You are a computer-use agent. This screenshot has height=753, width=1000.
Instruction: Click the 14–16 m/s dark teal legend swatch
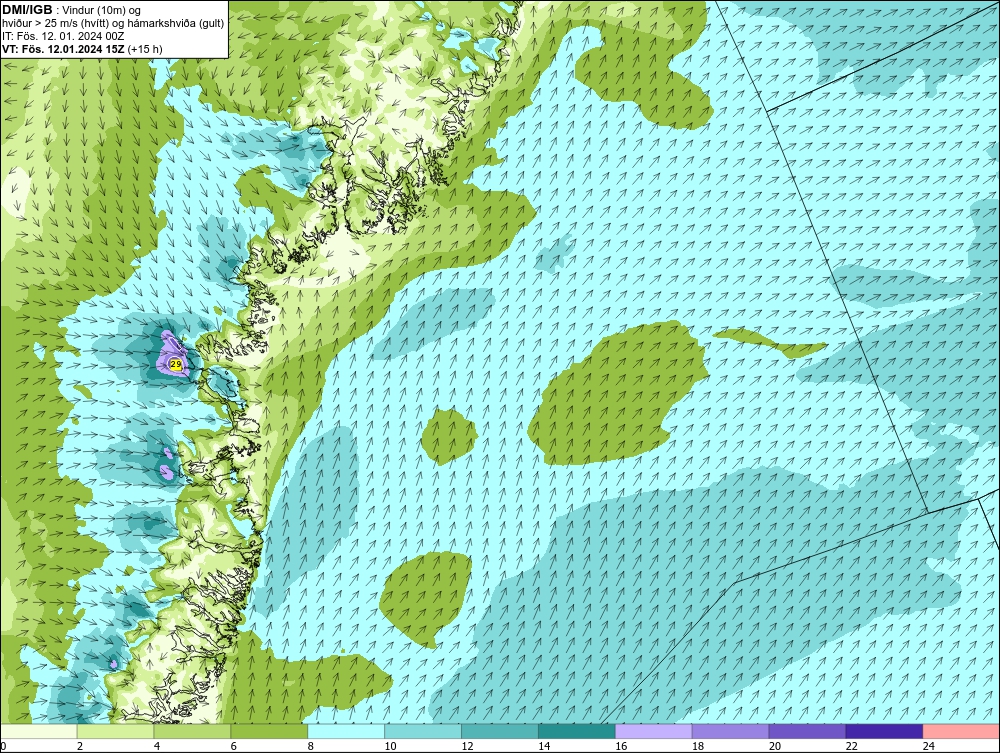(x=577, y=731)
